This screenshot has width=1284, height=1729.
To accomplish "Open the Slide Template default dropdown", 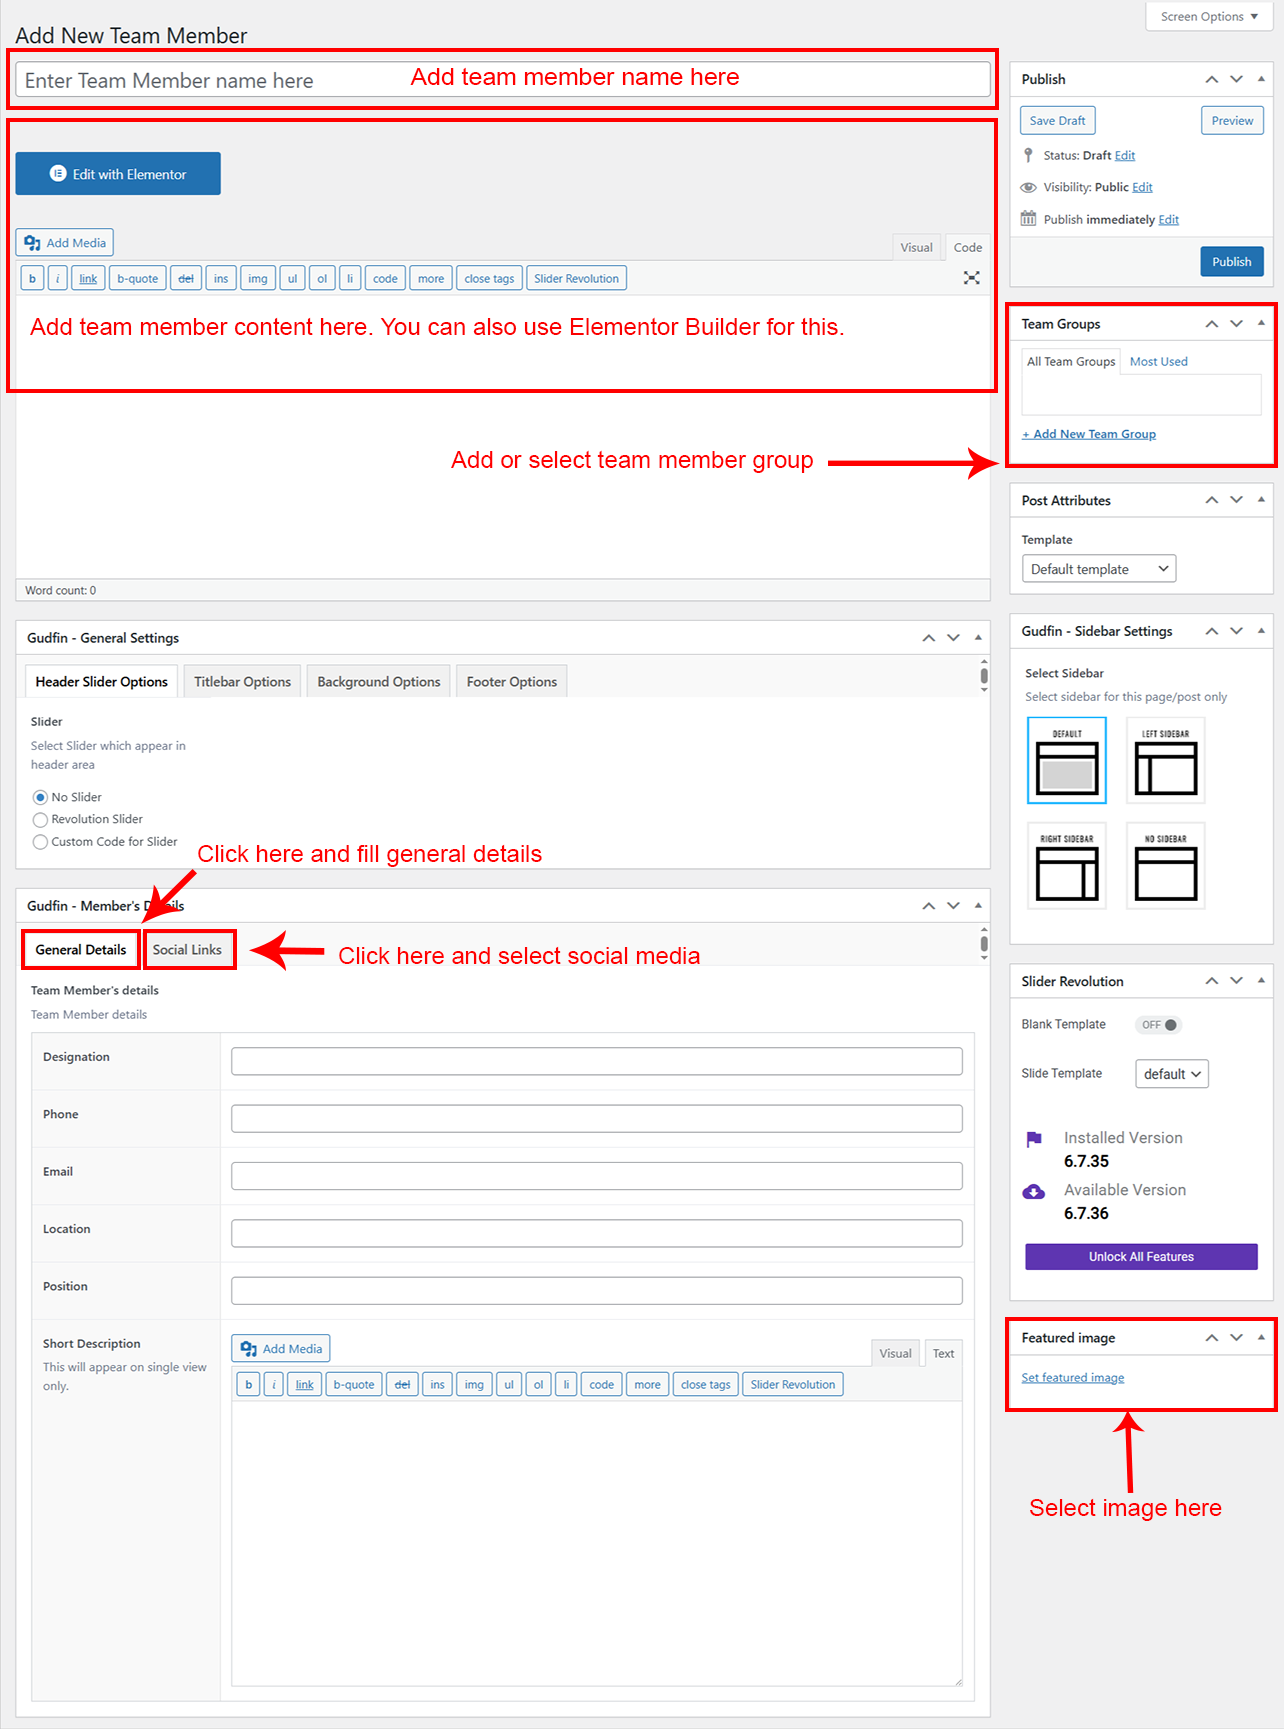I will pyautogui.click(x=1171, y=1074).
